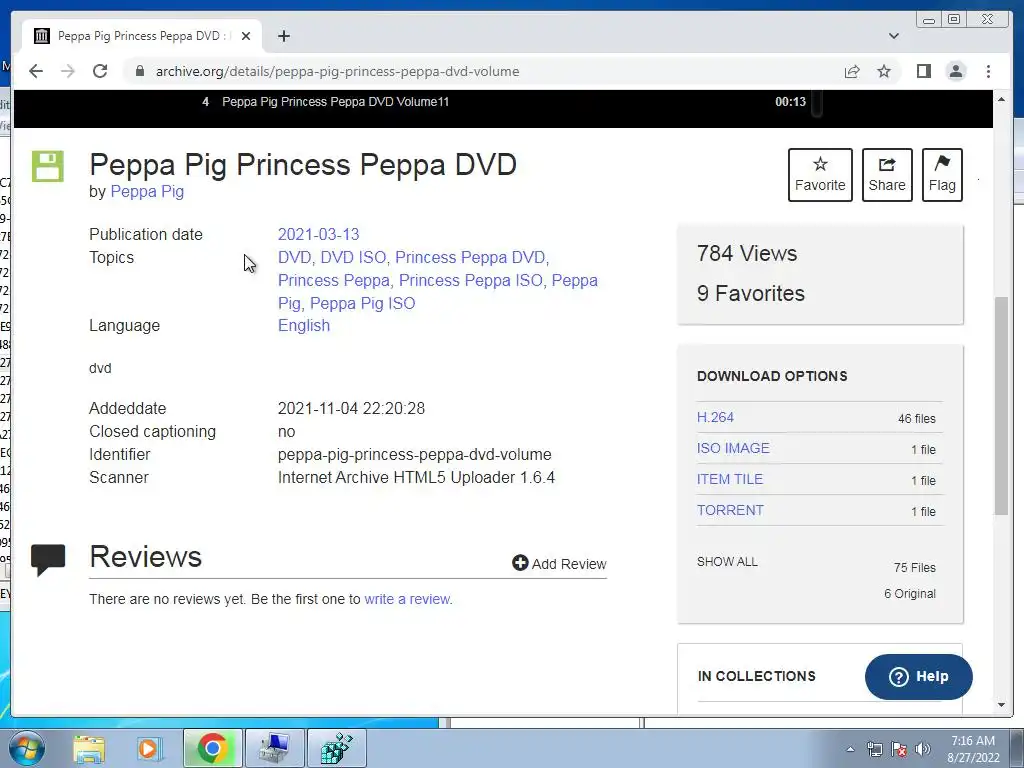
Task: Click the browser back arrow
Action: (x=36, y=71)
